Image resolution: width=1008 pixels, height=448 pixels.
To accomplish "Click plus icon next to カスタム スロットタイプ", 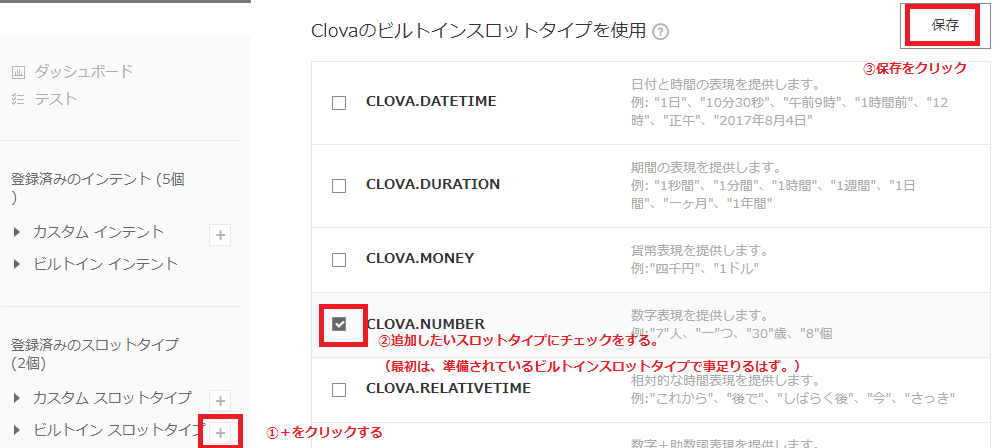I will 220,401.
